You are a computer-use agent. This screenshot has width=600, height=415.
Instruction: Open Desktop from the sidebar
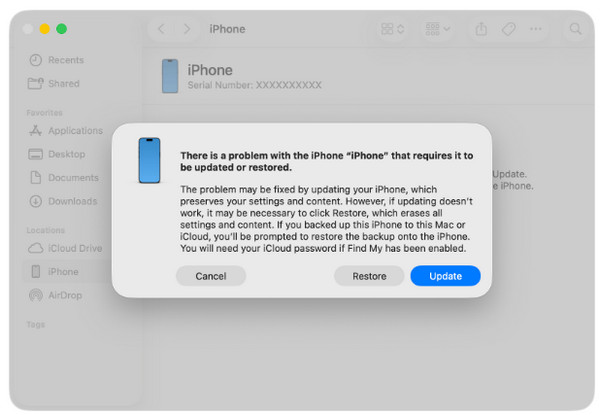click(x=57, y=154)
